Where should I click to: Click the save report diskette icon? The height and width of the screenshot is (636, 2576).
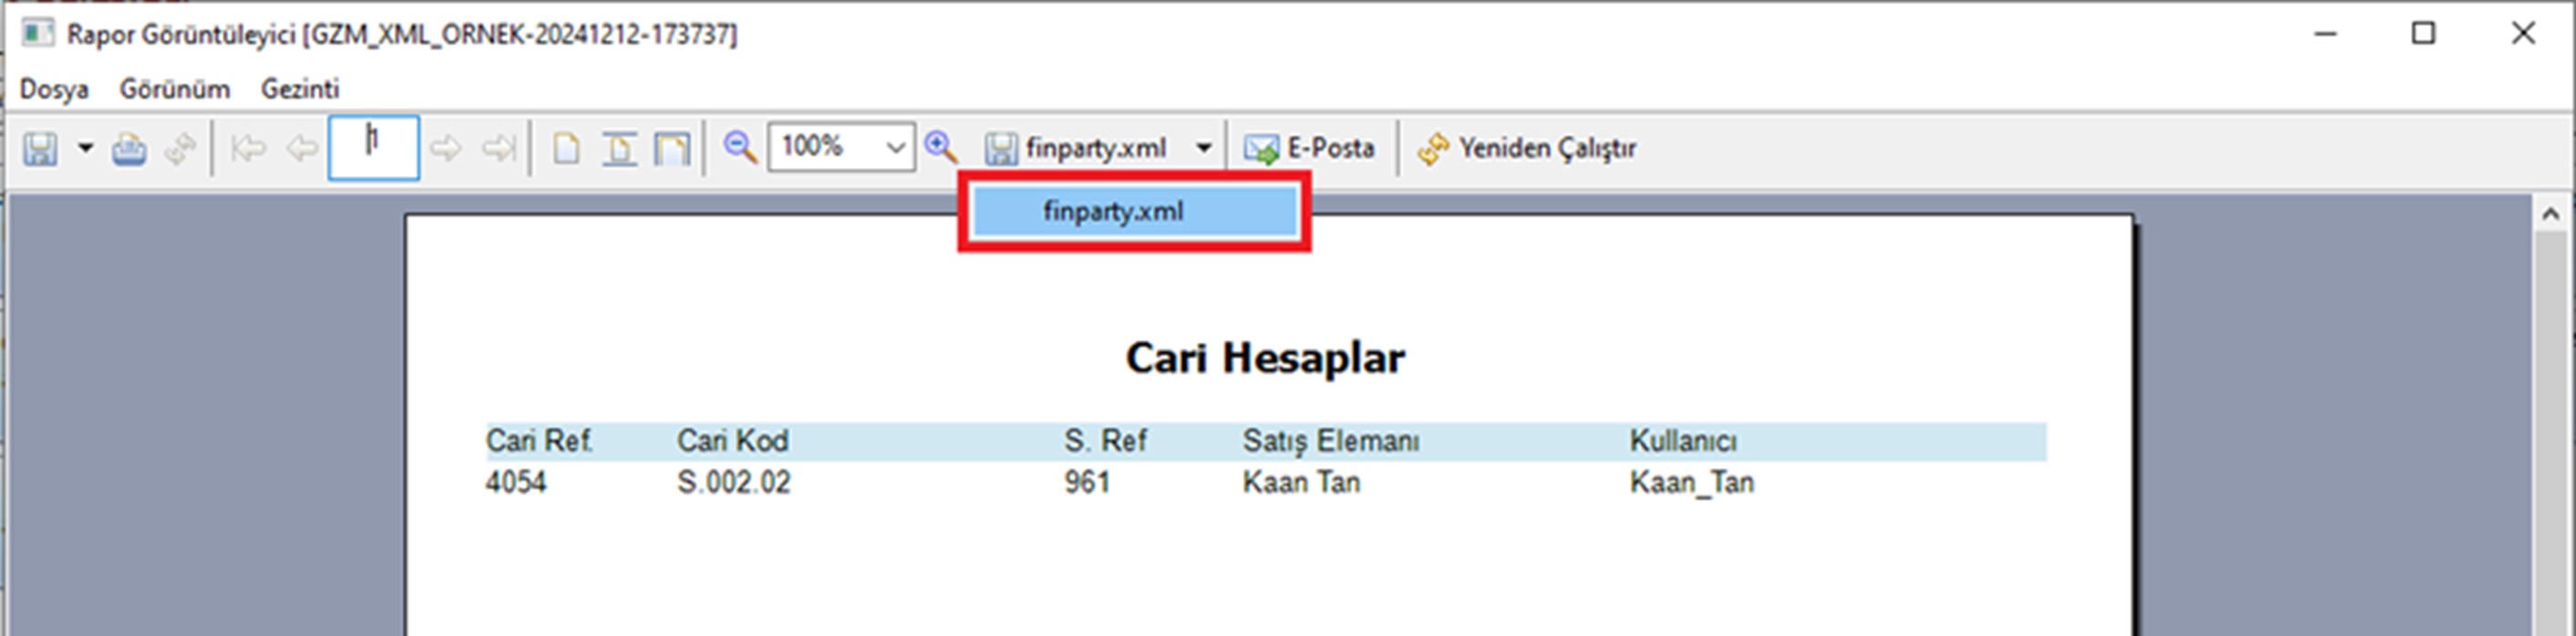pos(40,149)
